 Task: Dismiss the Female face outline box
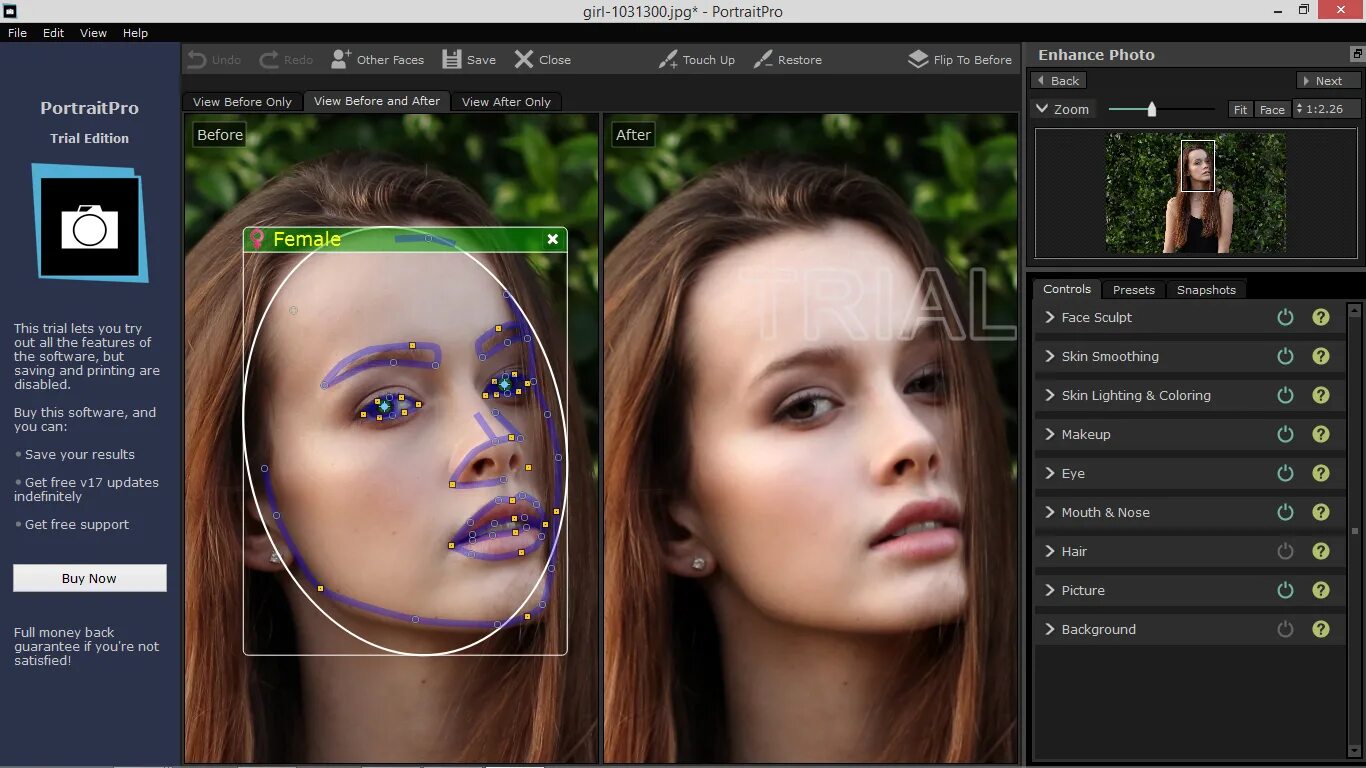tap(552, 239)
